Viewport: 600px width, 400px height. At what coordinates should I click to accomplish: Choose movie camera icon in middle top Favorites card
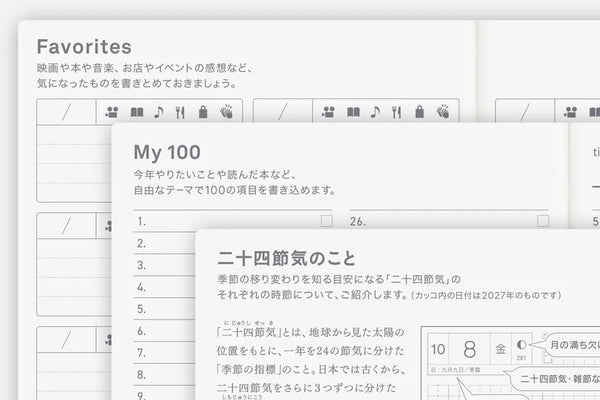point(328,112)
